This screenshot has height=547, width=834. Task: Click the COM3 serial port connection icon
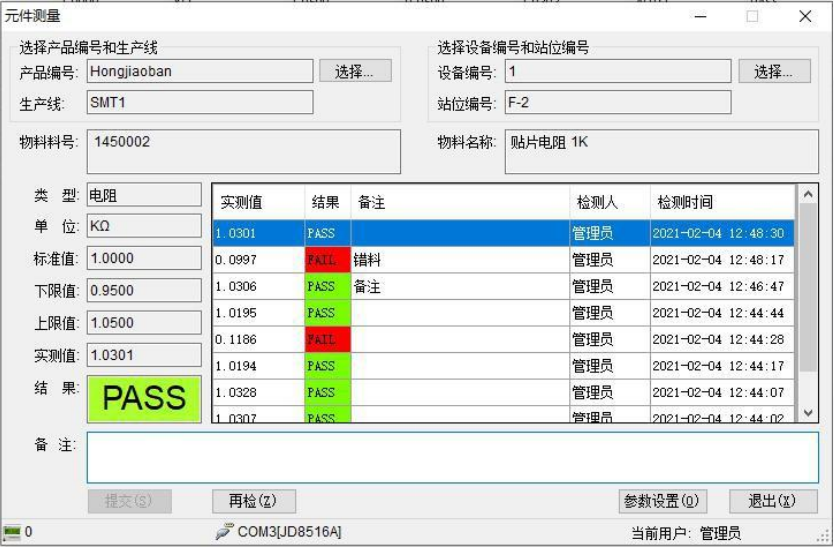[224, 532]
